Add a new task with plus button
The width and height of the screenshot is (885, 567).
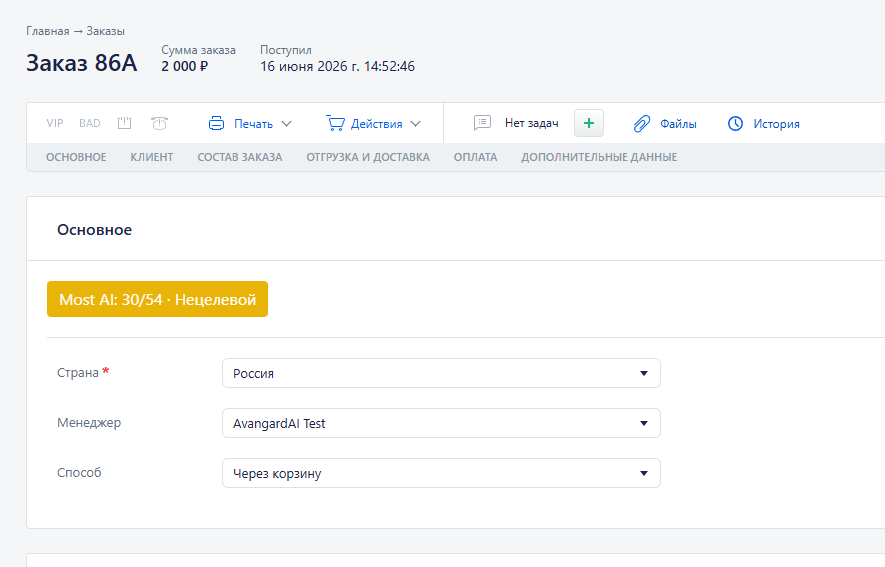[589, 123]
